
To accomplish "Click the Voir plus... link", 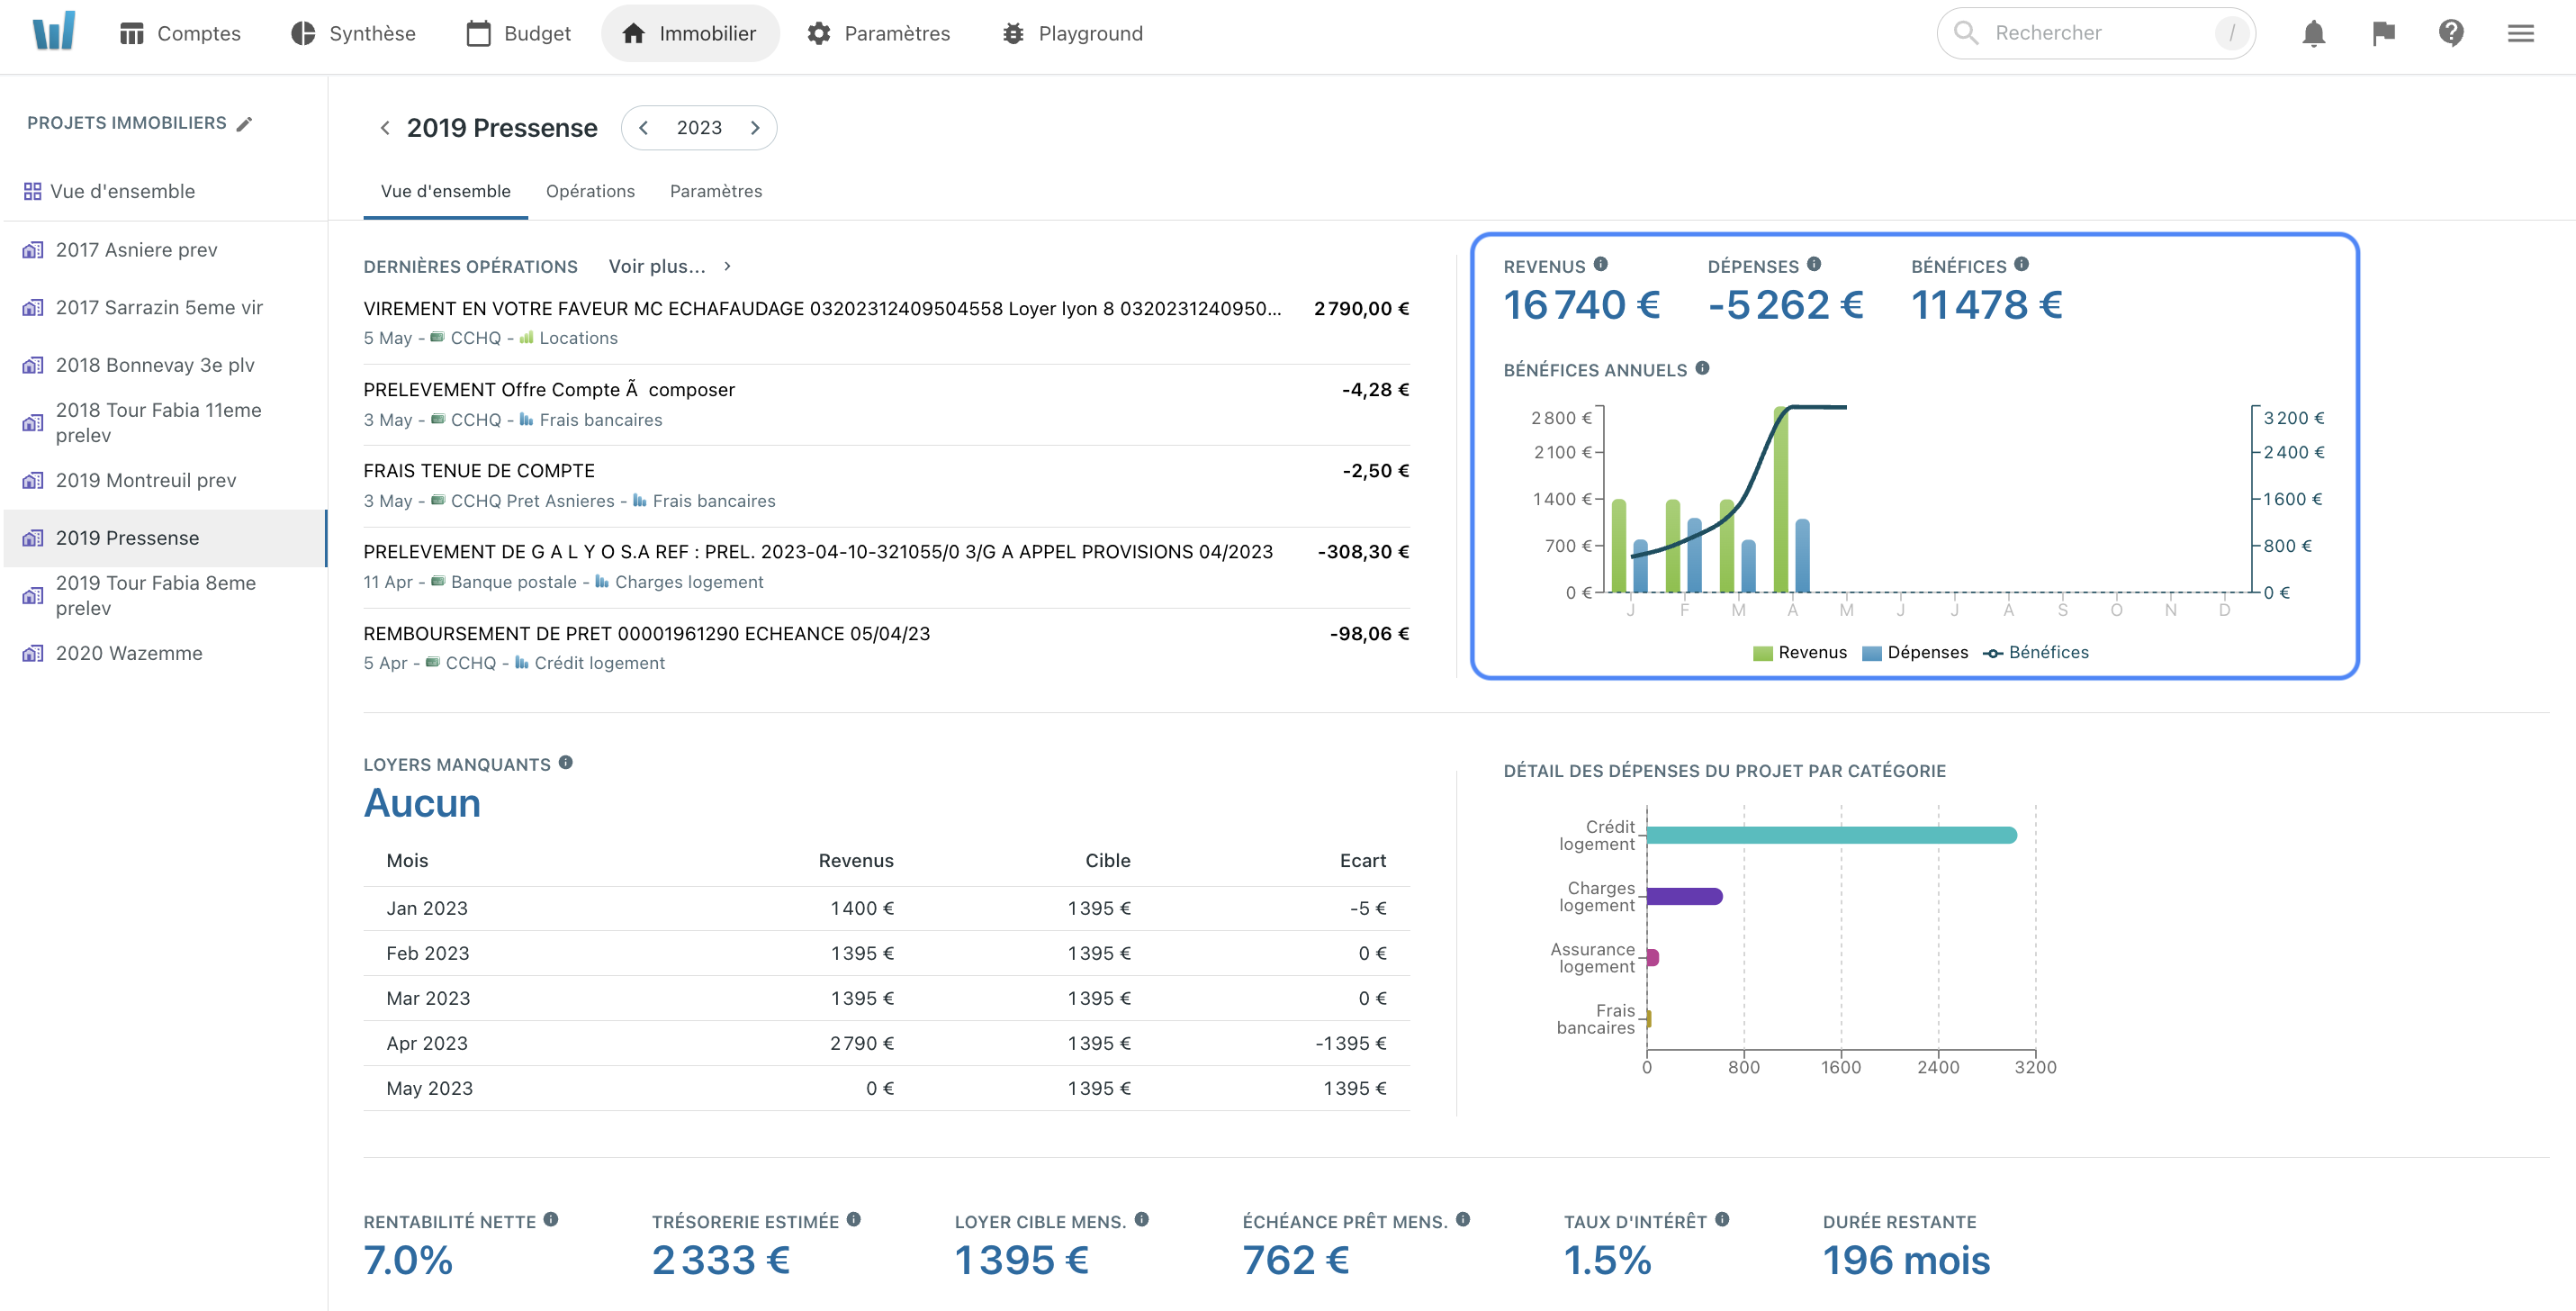I will click(x=657, y=266).
